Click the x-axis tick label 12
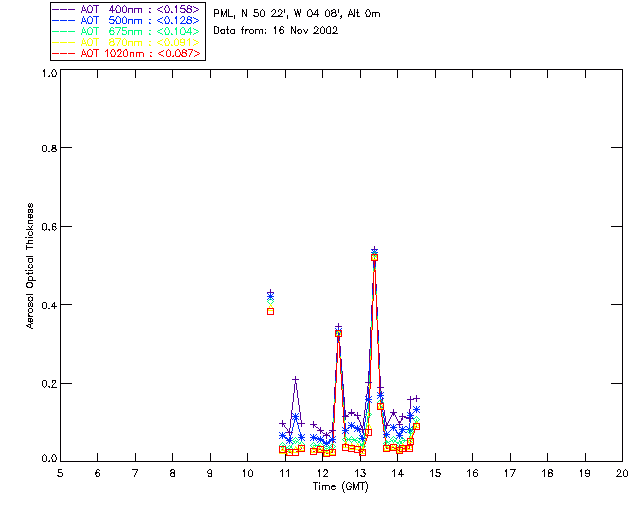640x512 pixels. pyautogui.click(x=322, y=473)
